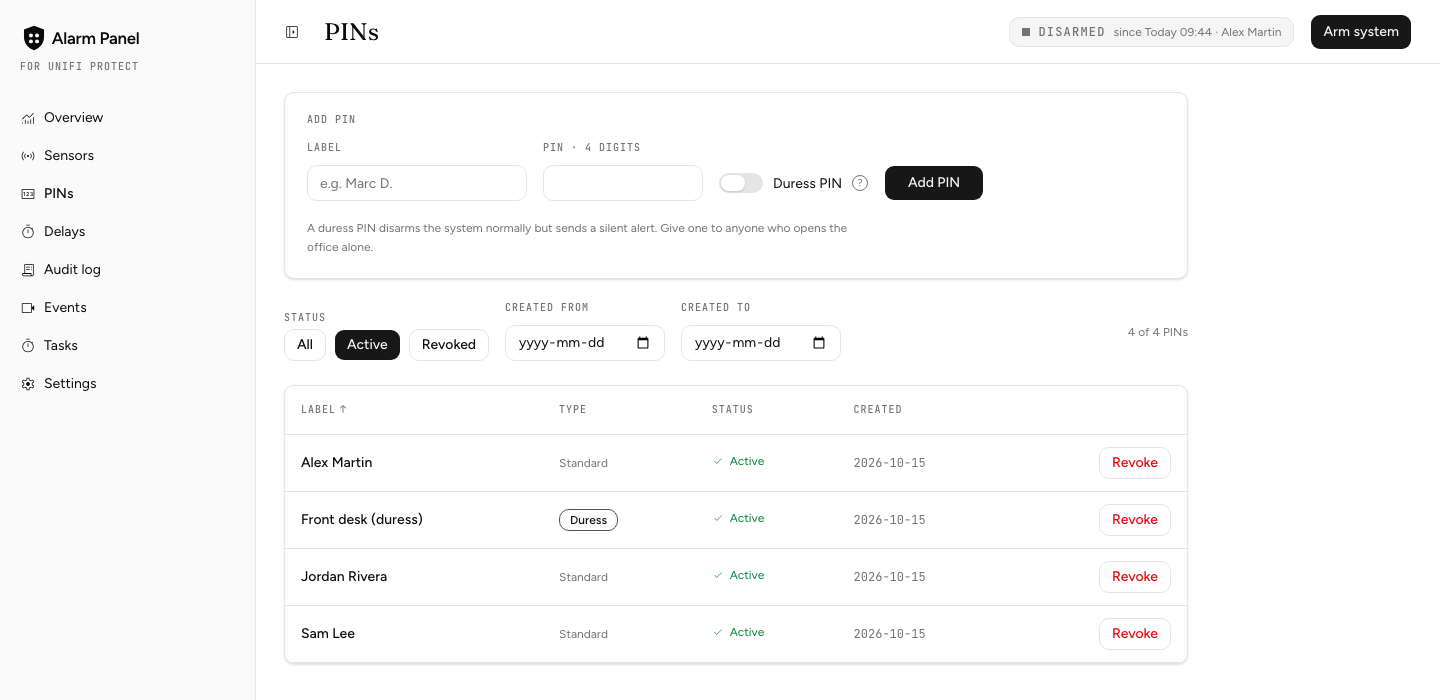Collapse the sidebar with the panel icon
The height and width of the screenshot is (700, 1440).
tap(292, 32)
